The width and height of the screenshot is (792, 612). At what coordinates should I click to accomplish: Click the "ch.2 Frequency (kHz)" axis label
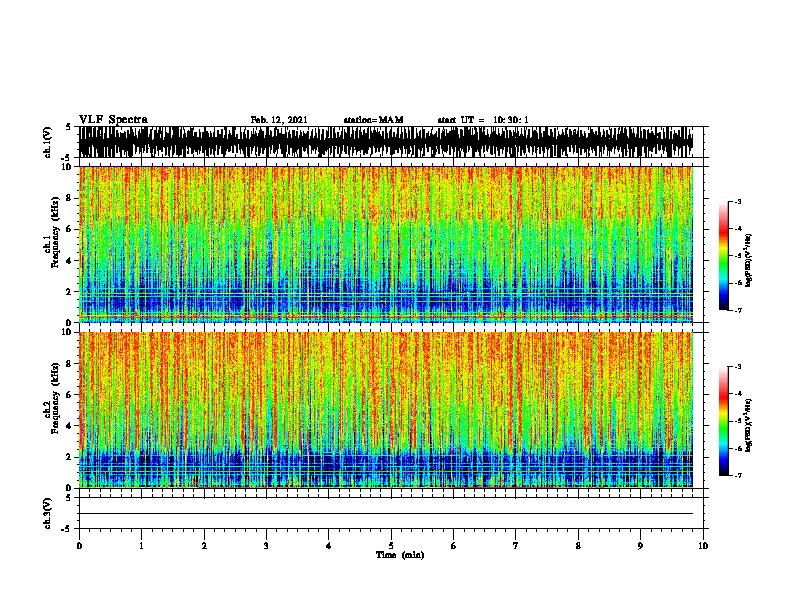[x=51, y=398]
